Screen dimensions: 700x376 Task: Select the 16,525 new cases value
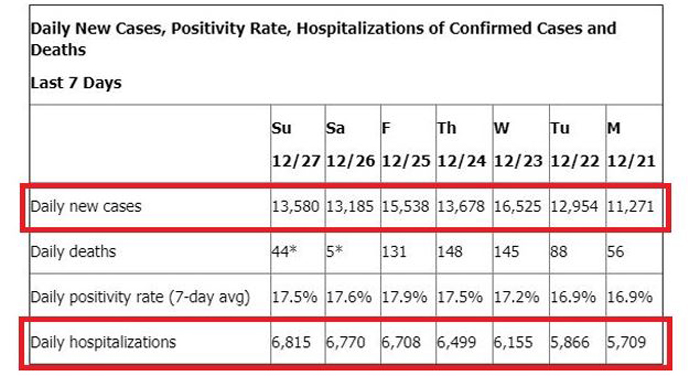tap(517, 207)
